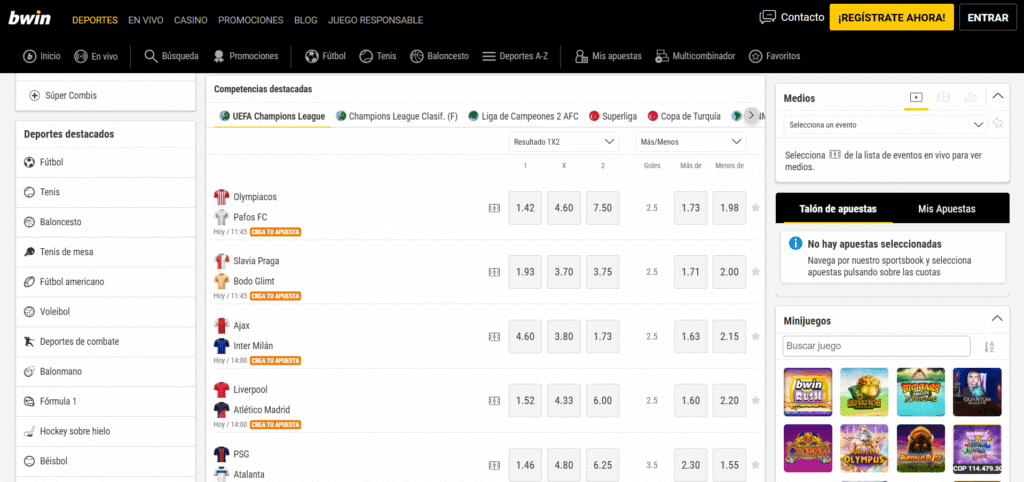Select Fútbol in the sports toolbar
Image resolution: width=1024 pixels, height=482 pixels.
[x=325, y=56]
